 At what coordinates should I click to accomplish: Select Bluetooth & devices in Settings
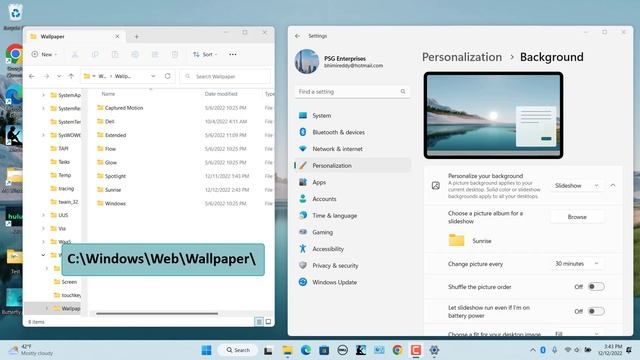[x=352, y=132]
